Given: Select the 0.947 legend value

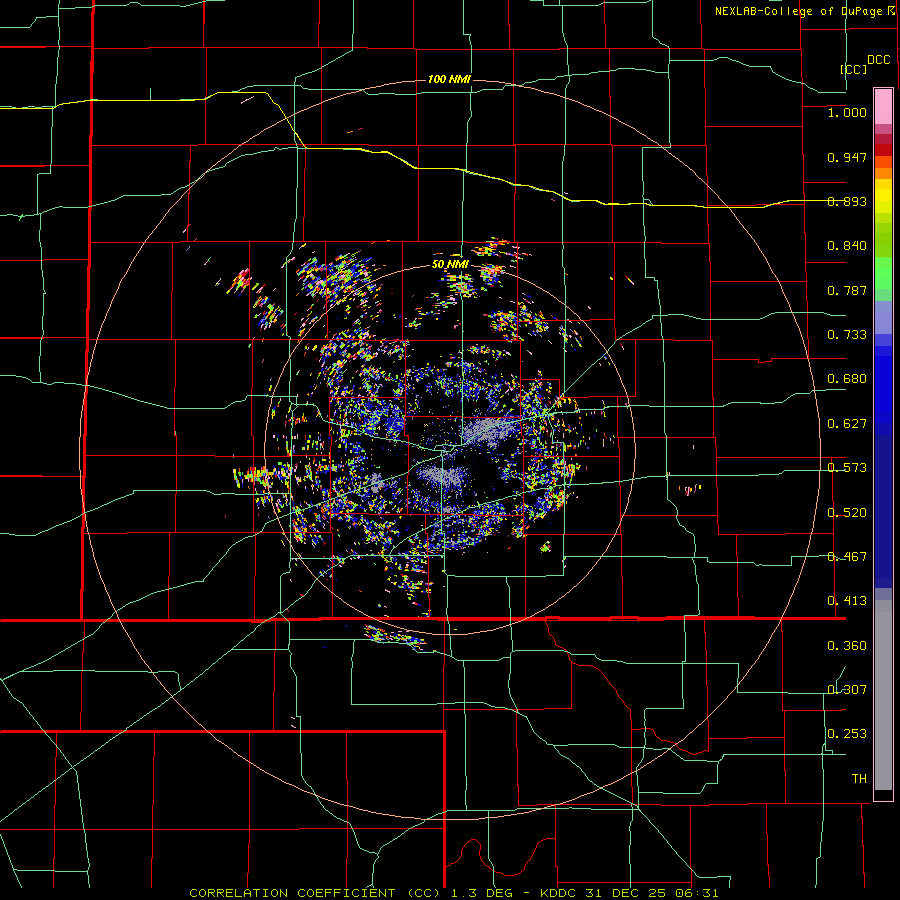Looking at the screenshot, I should (847, 157).
